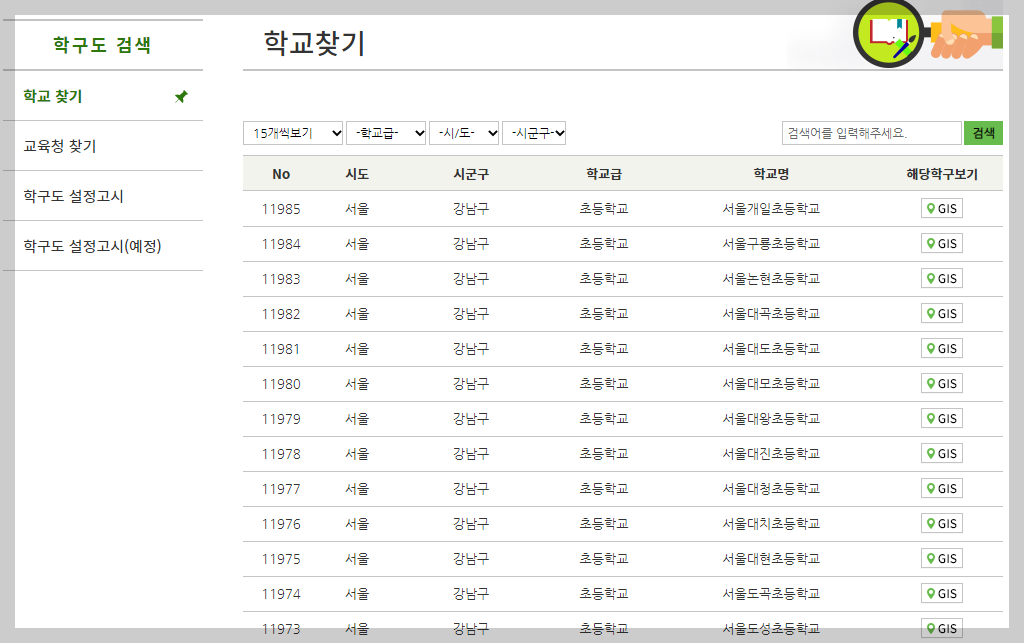
Task: Click the 학구도 검색 sidebar heading
Action: [102, 45]
